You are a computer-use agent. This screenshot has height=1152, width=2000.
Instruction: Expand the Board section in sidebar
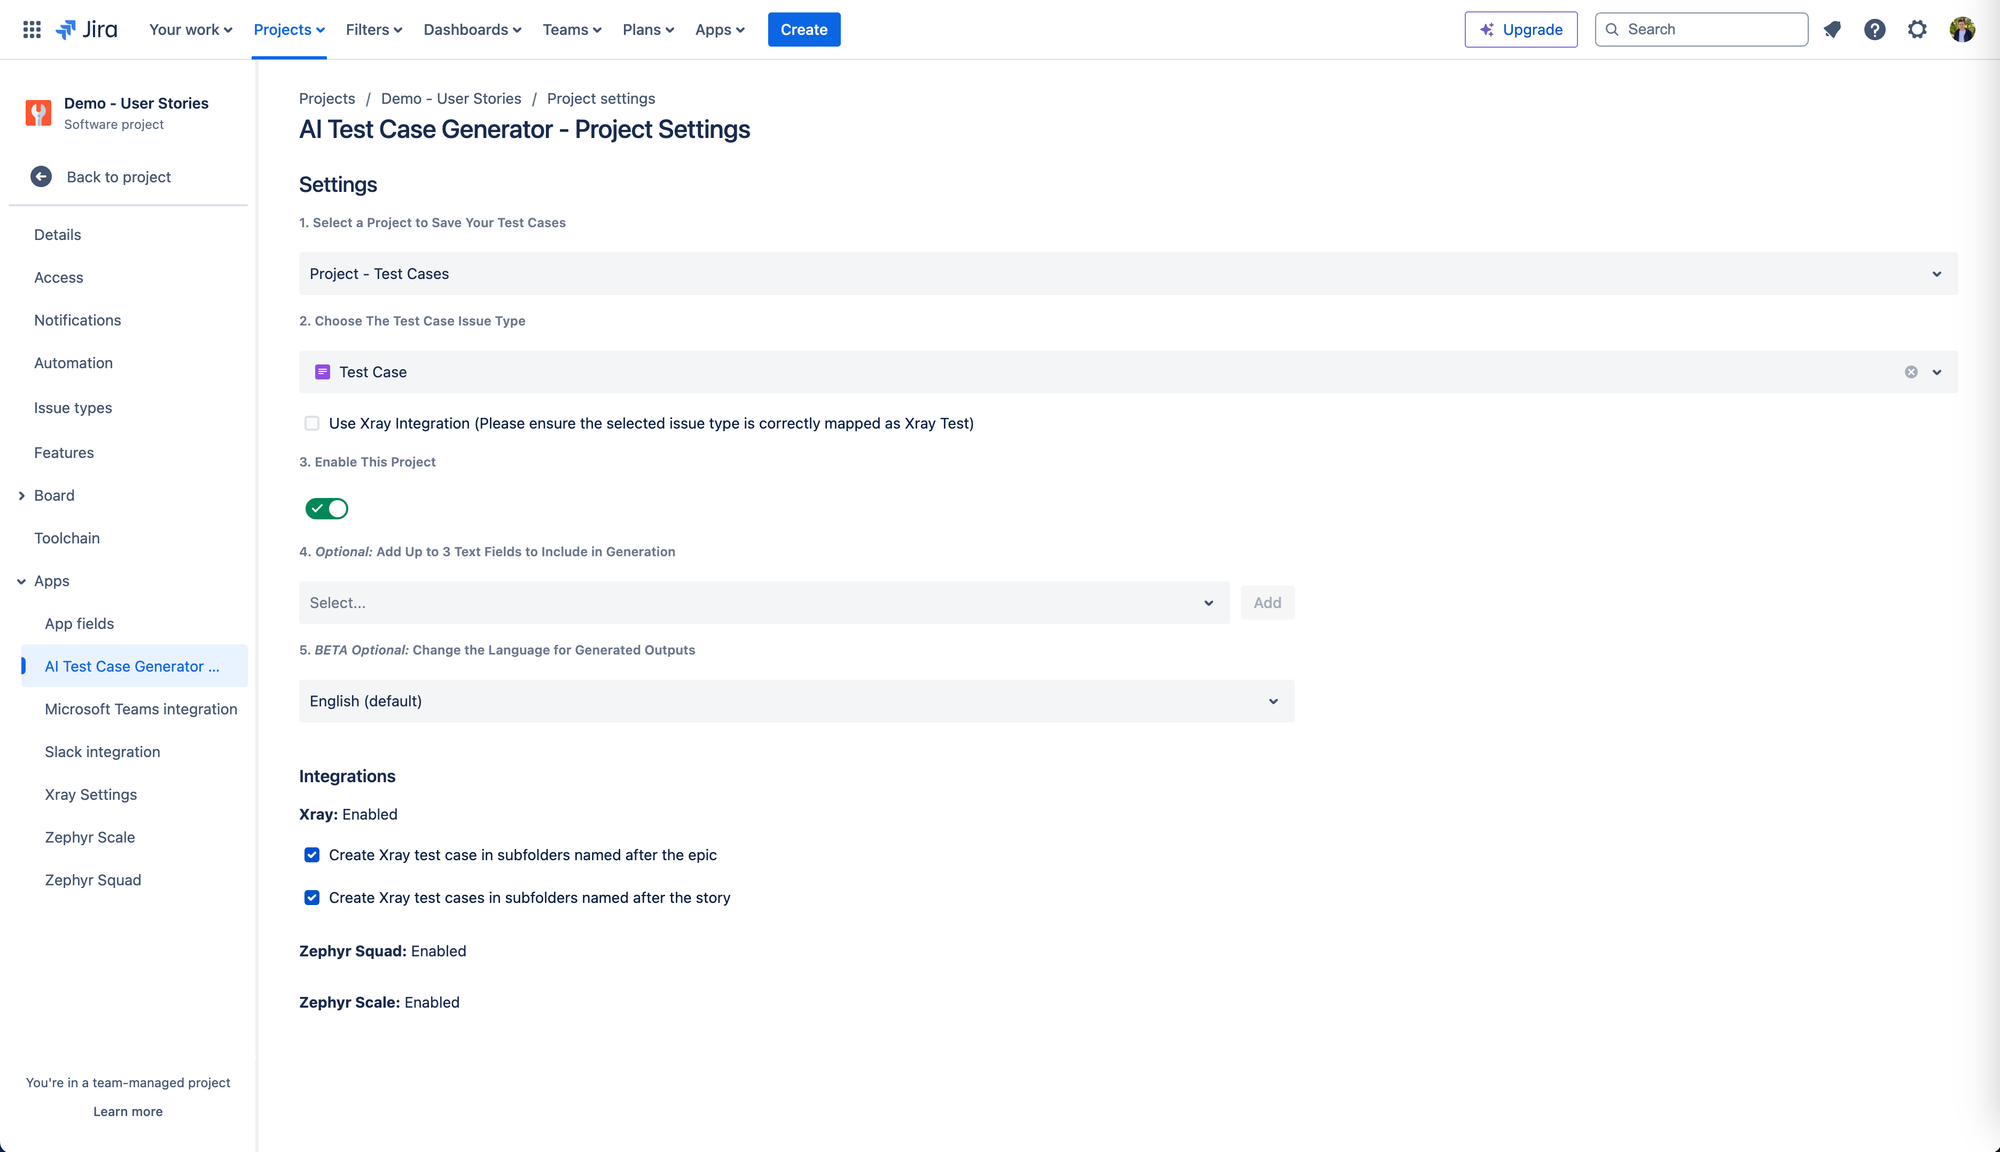pyautogui.click(x=21, y=496)
